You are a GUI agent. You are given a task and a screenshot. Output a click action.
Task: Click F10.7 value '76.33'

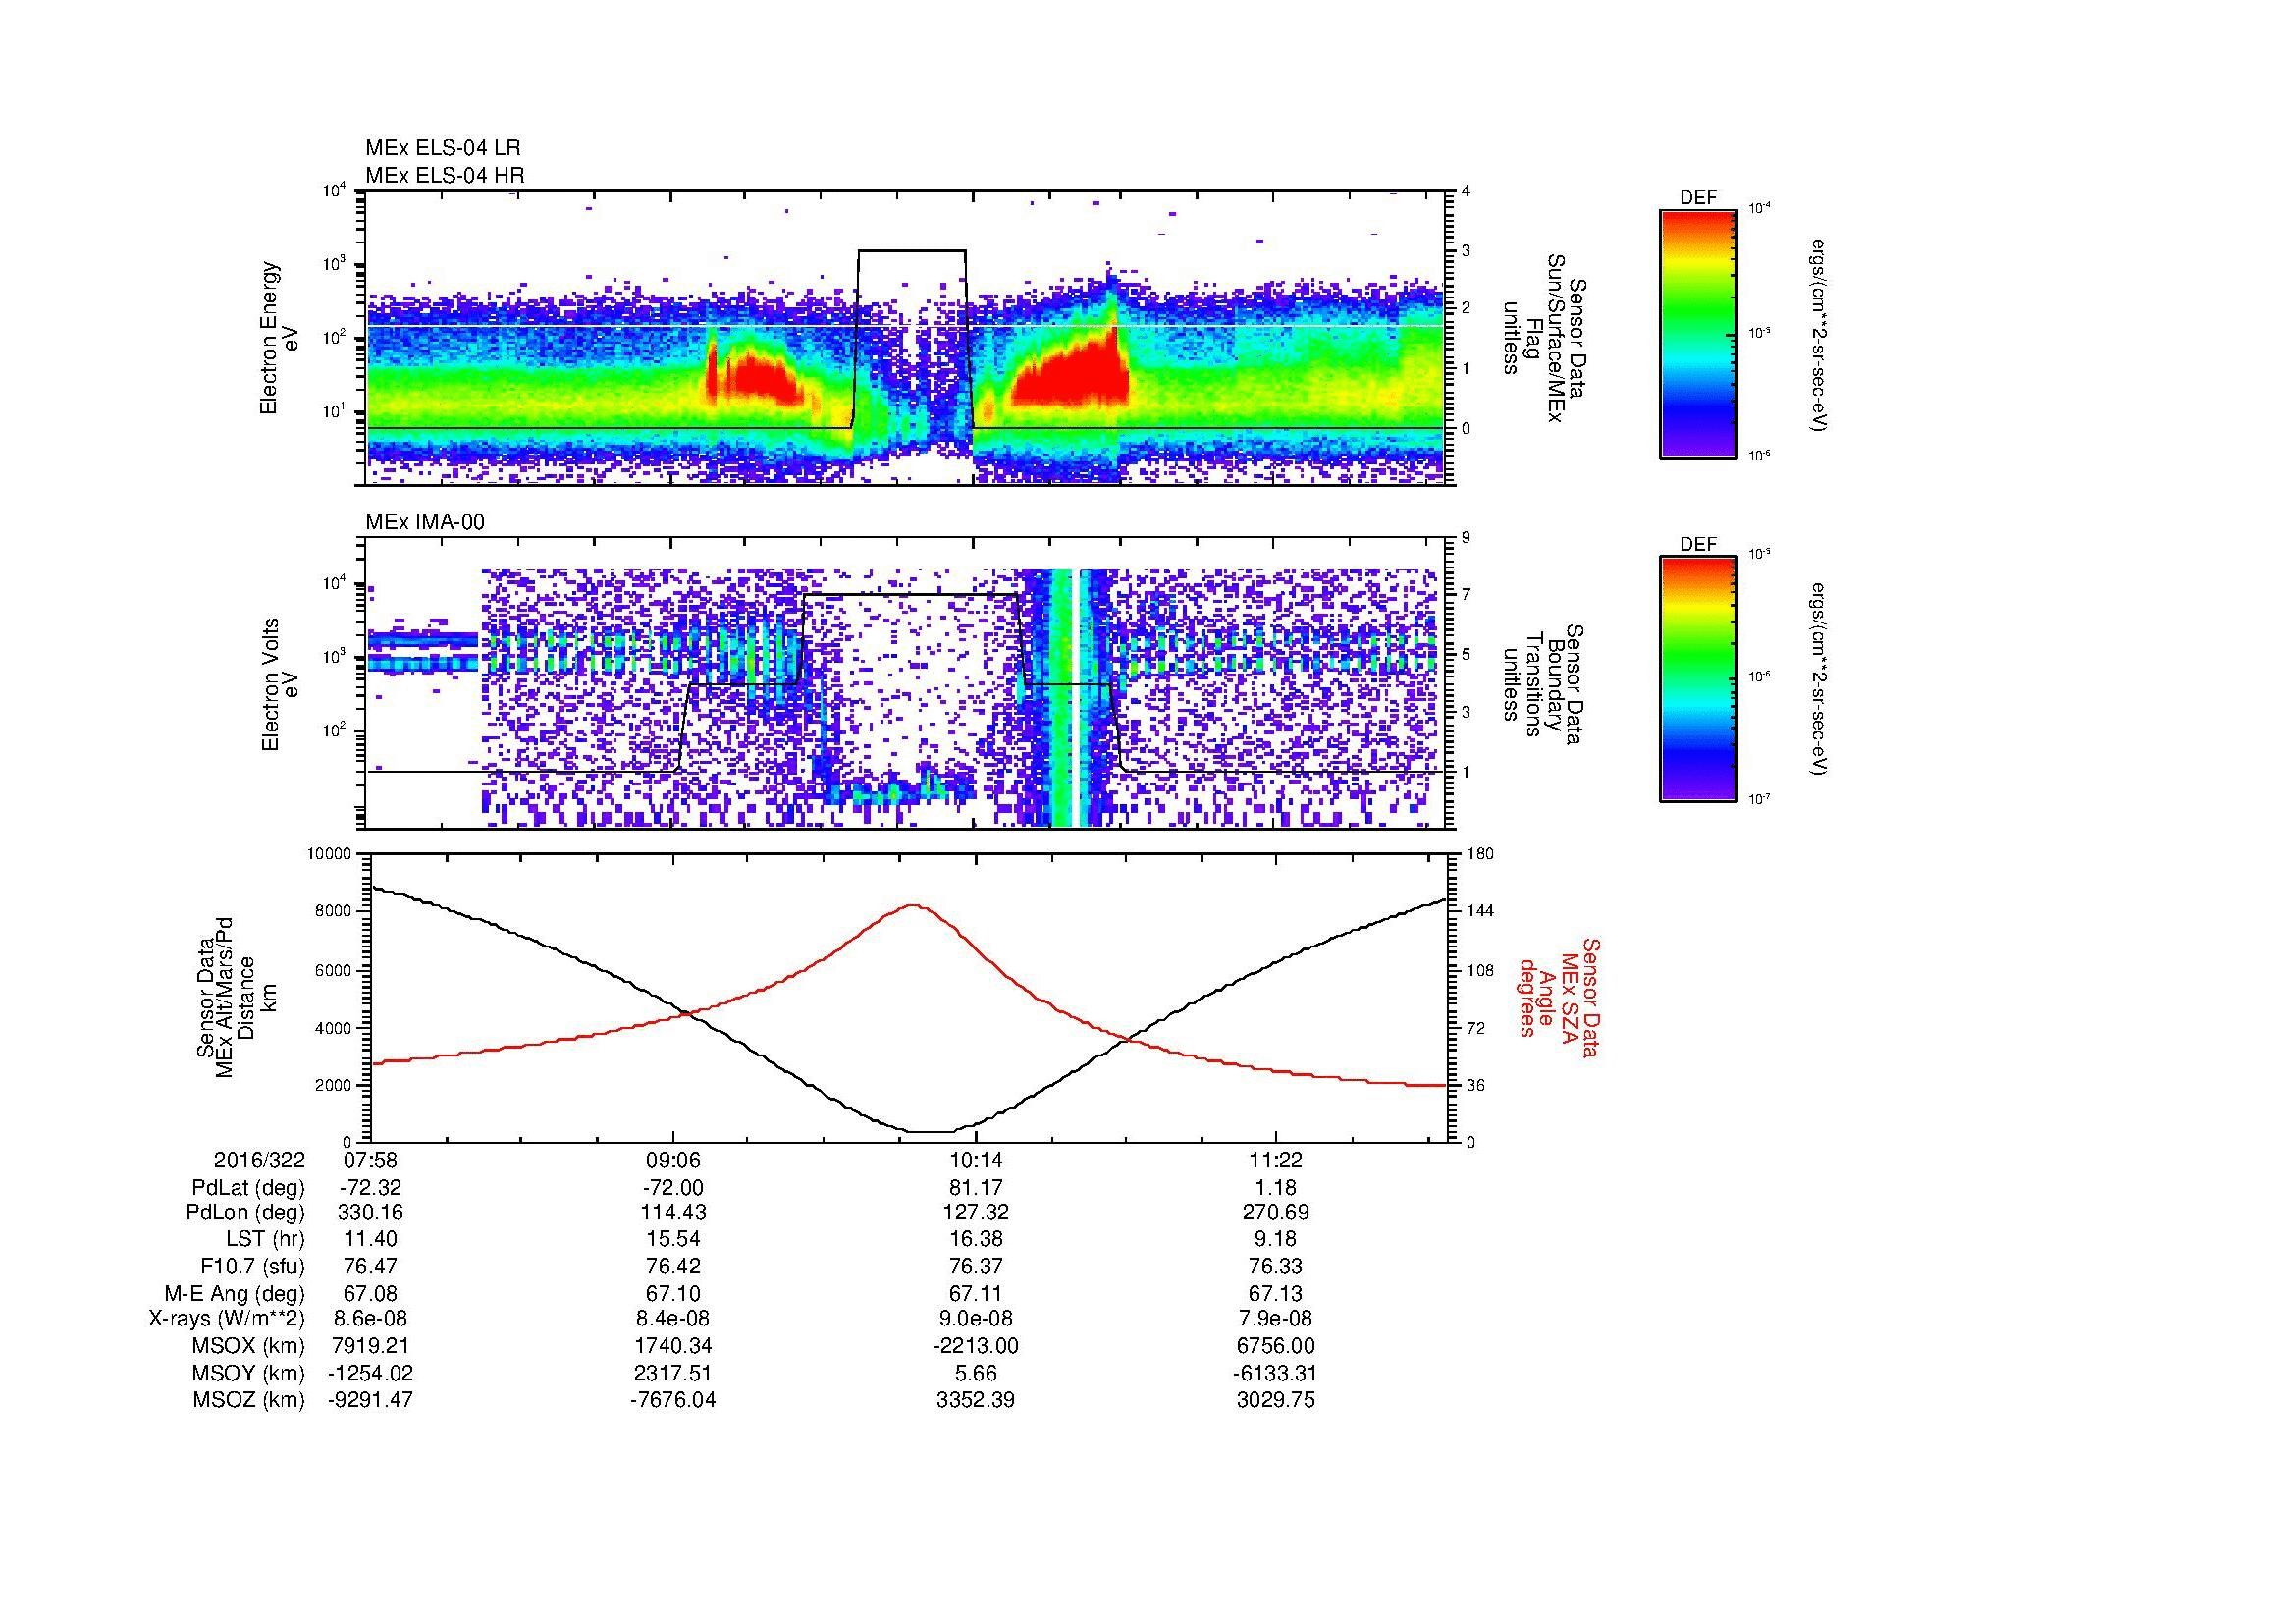click(1276, 1267)
